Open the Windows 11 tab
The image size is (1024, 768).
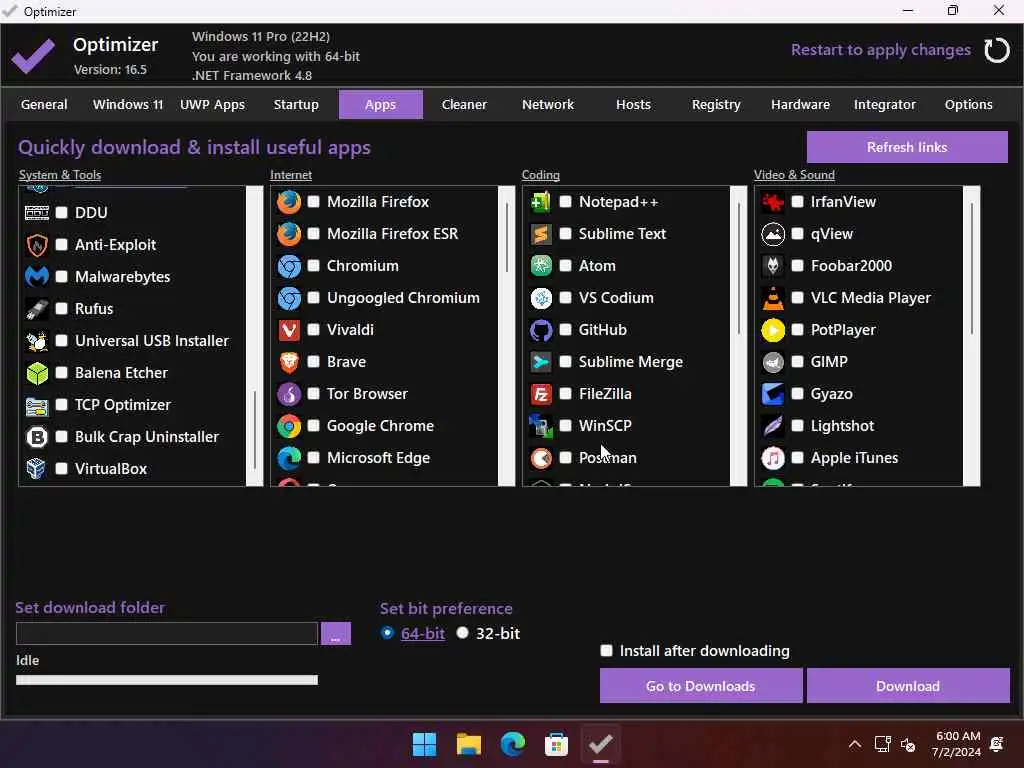[128, 104]
